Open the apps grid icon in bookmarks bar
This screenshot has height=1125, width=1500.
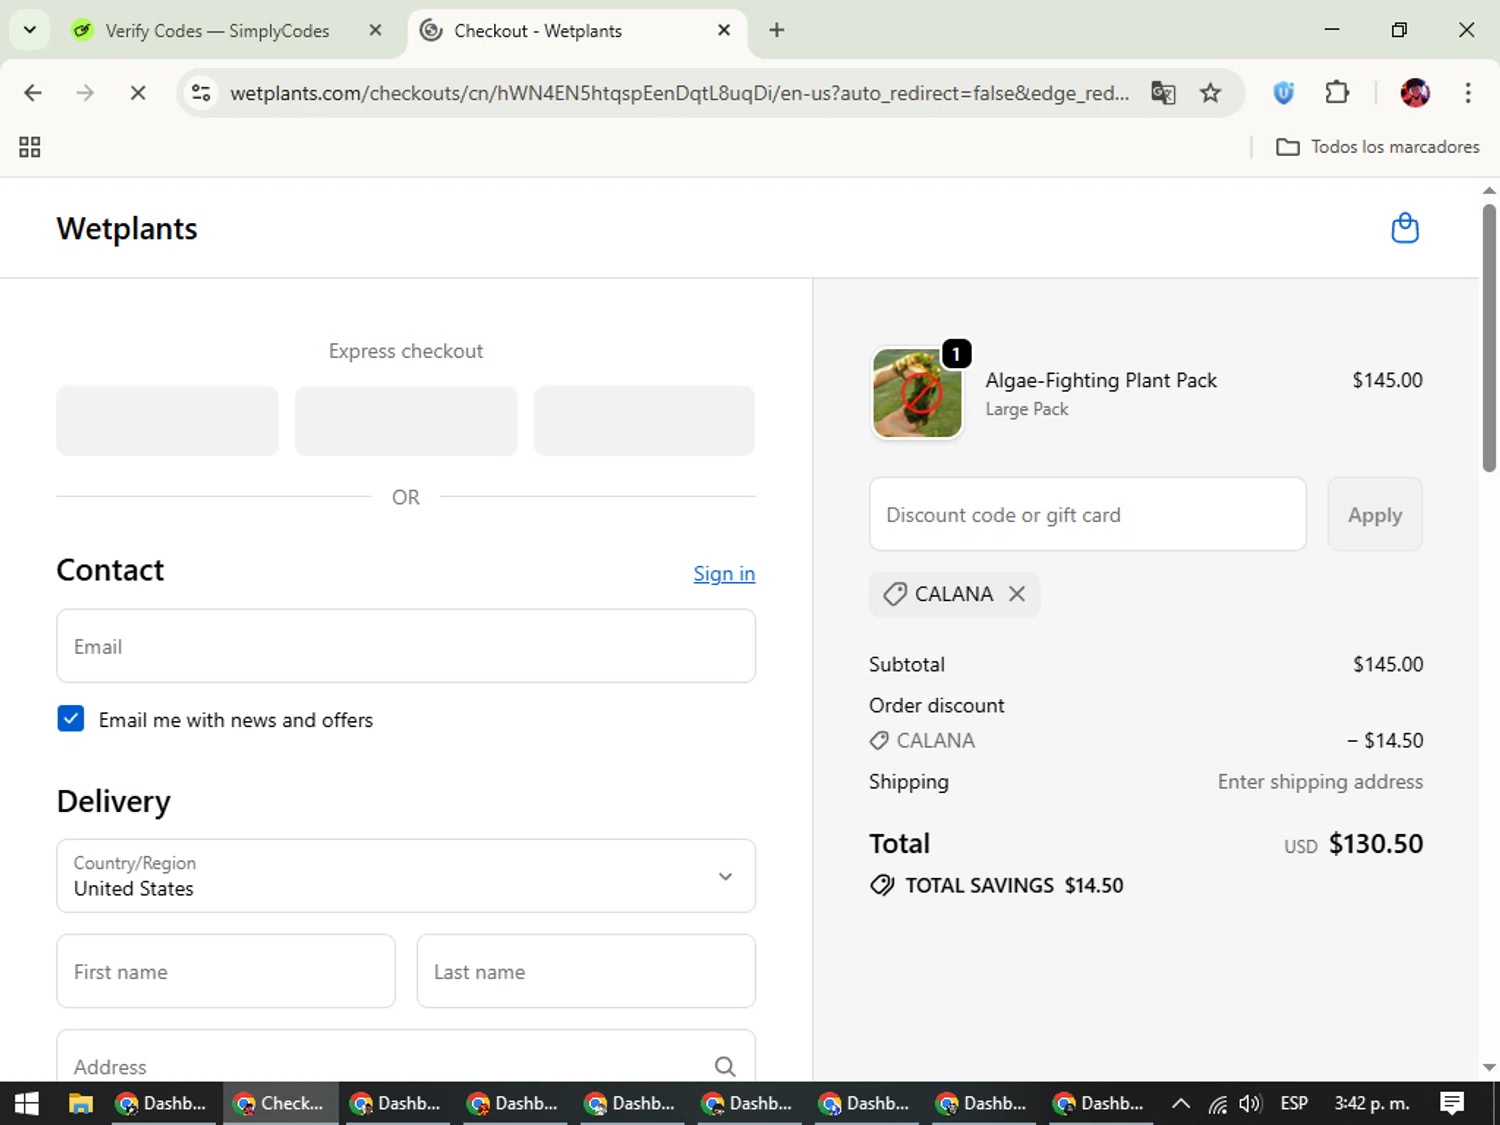coord(30,147)
